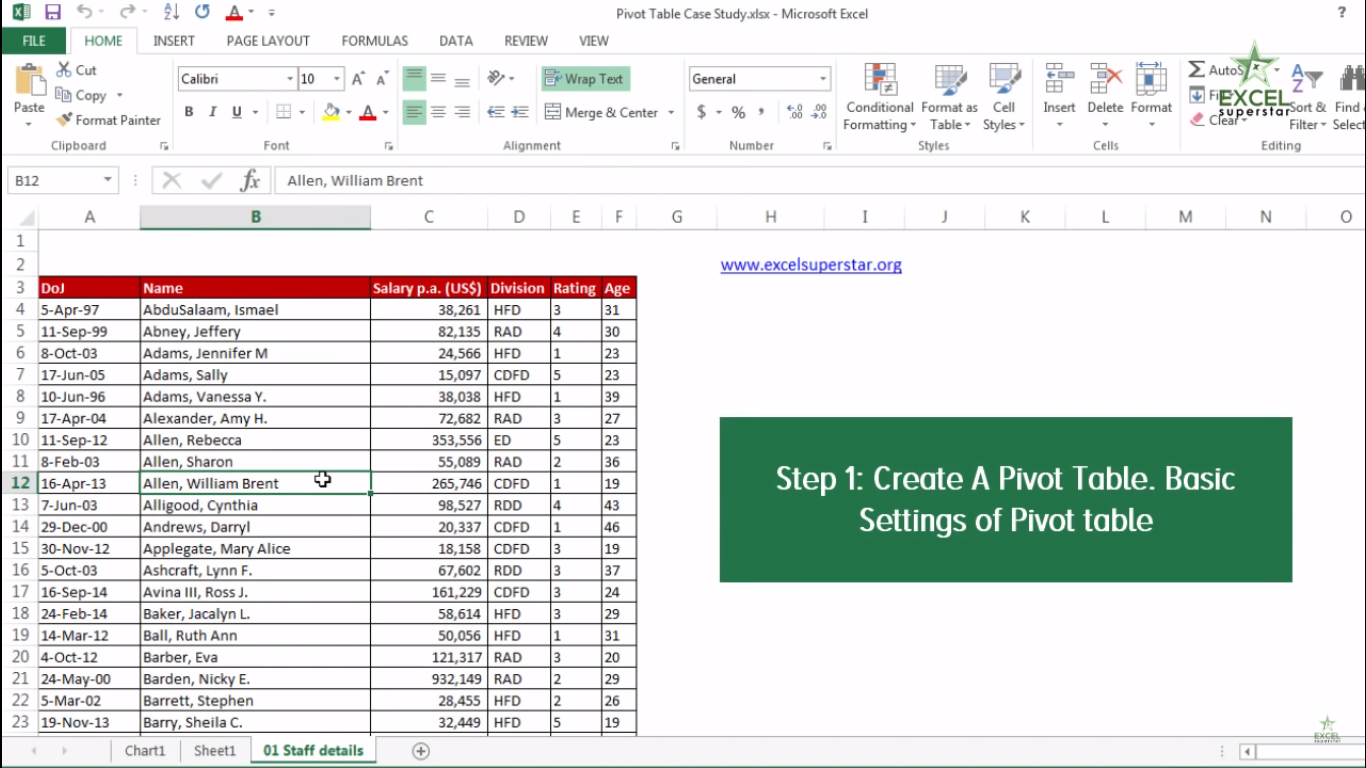Add new sheet with plus icon

pos(421,751)
